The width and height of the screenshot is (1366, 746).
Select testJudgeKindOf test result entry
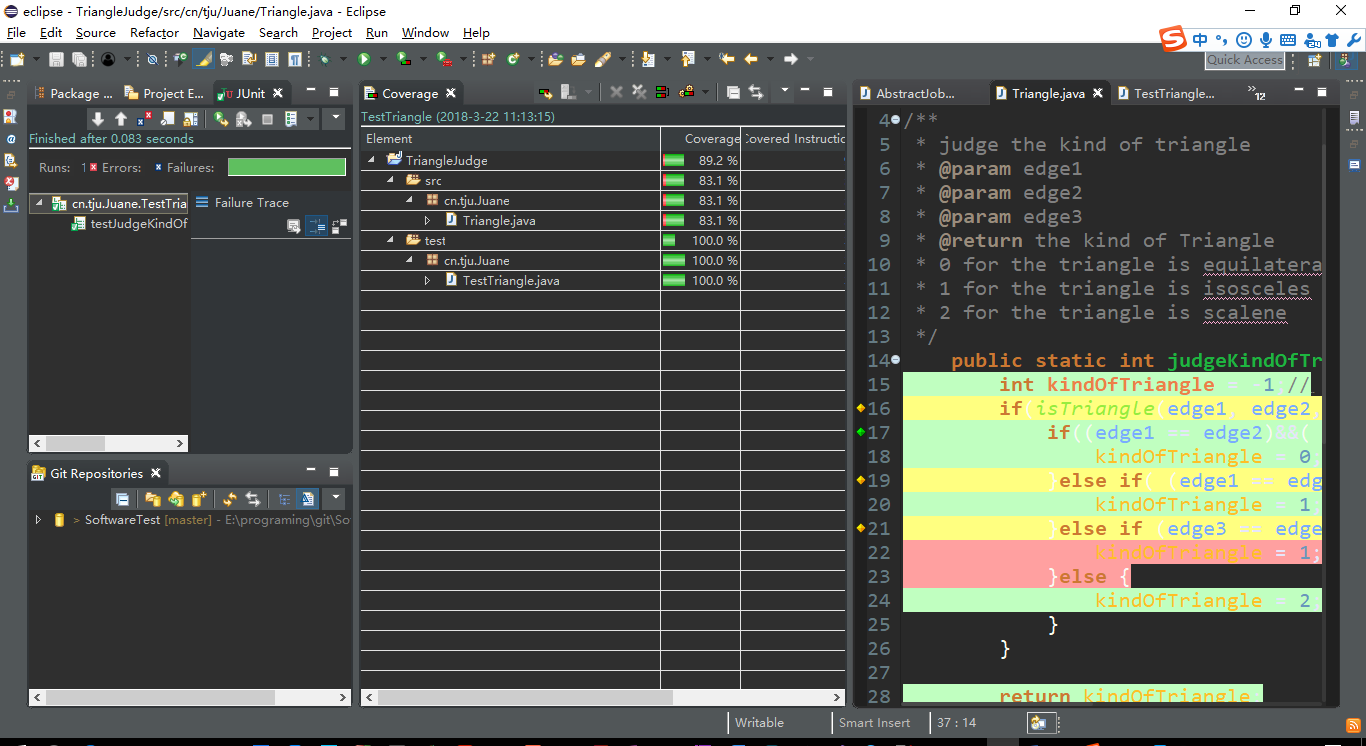[x=138, y=224]
